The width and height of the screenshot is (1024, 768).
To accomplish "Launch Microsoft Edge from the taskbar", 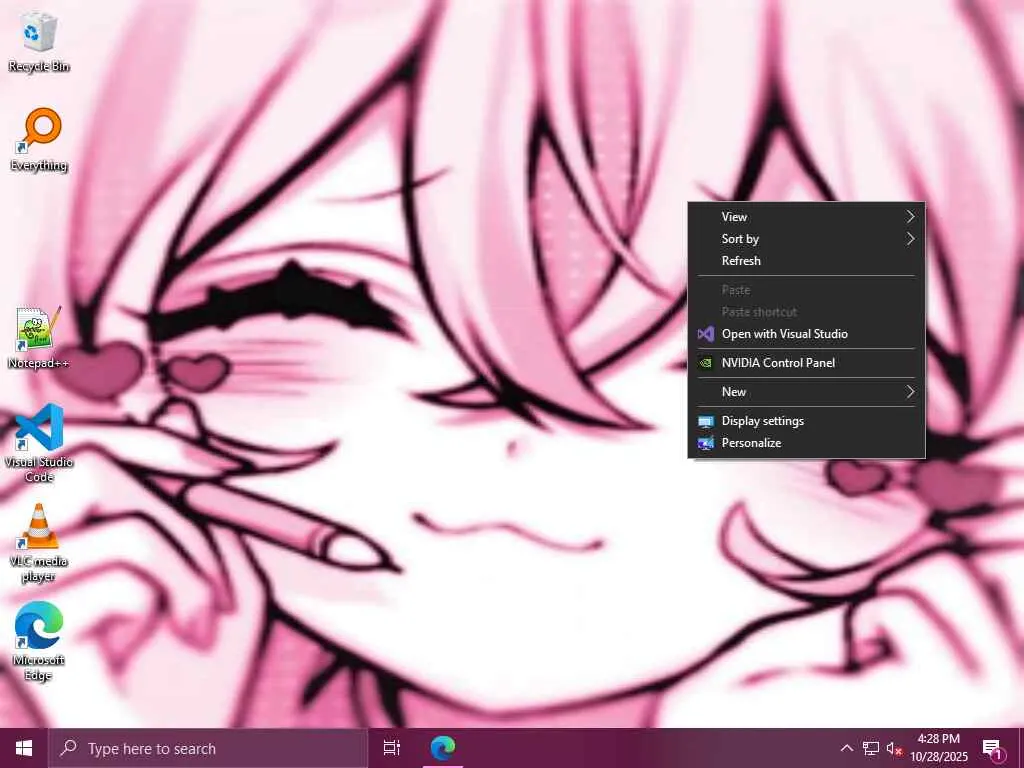I will (x=443, y=748).
